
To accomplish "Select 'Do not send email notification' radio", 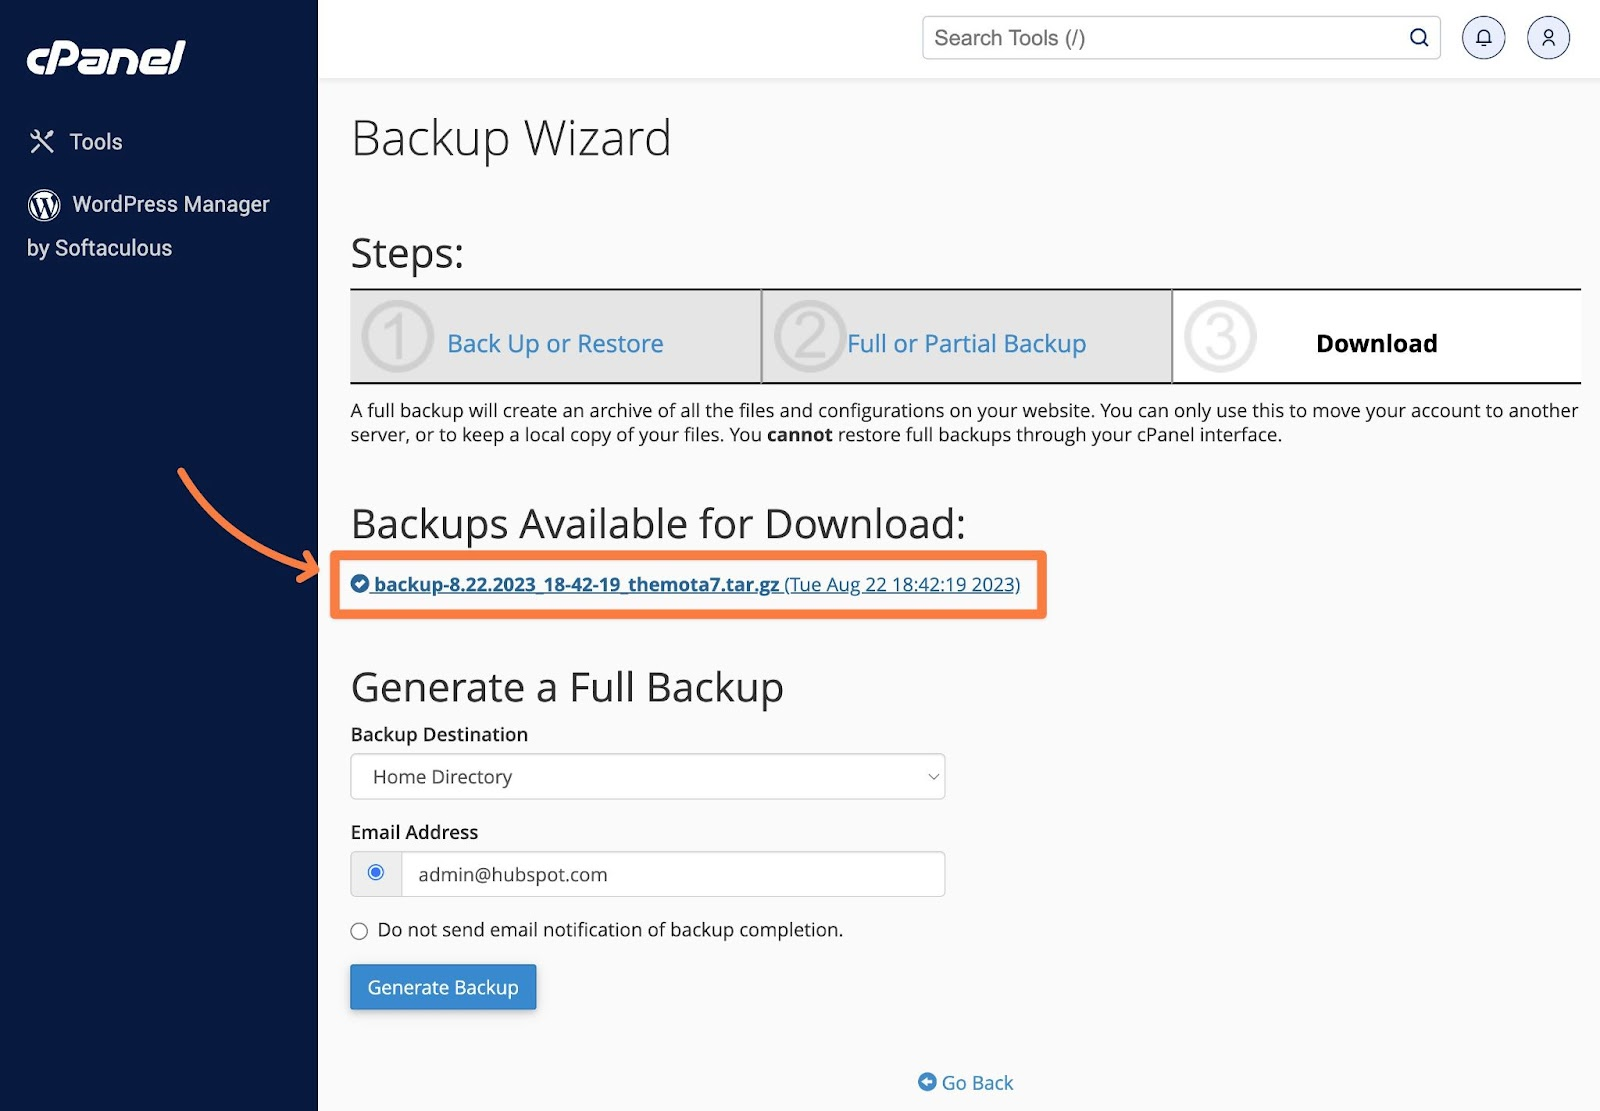I will click(x=359, y=931).
